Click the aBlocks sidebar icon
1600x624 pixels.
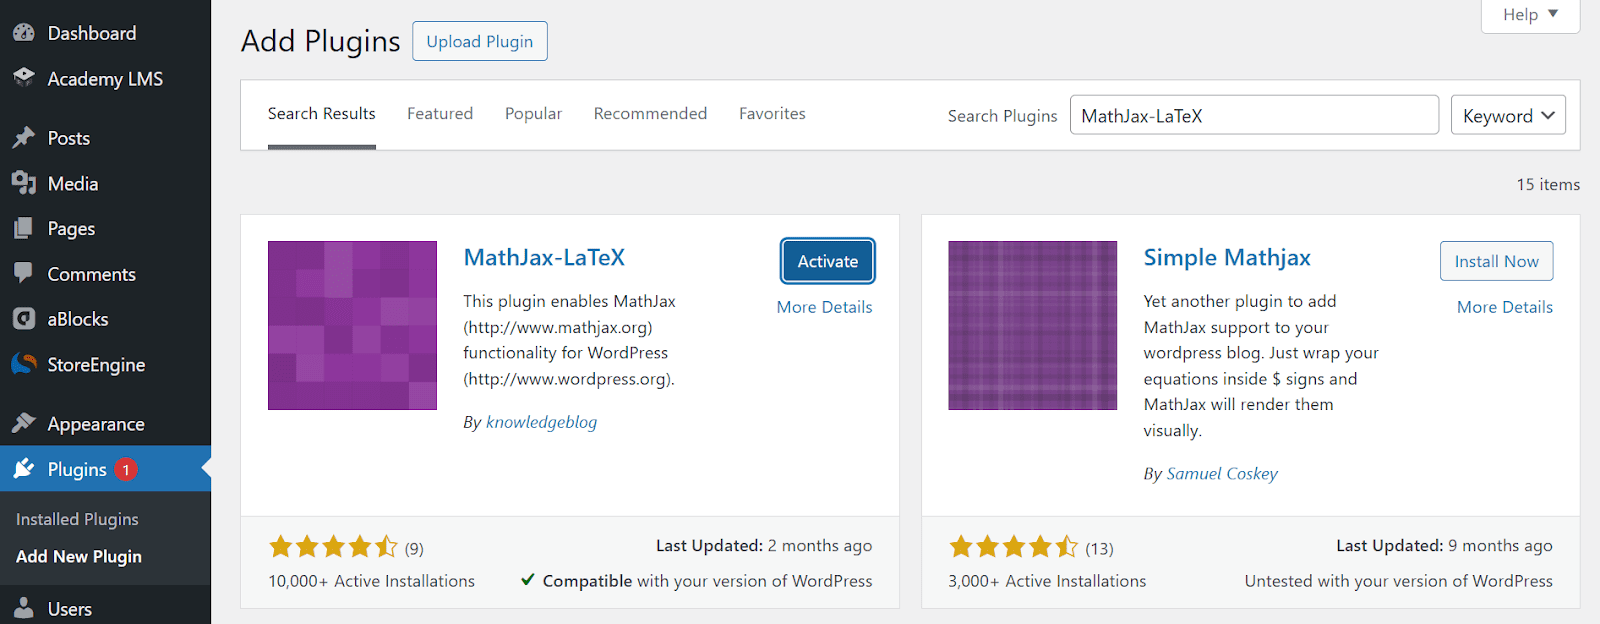pos(24,319)
